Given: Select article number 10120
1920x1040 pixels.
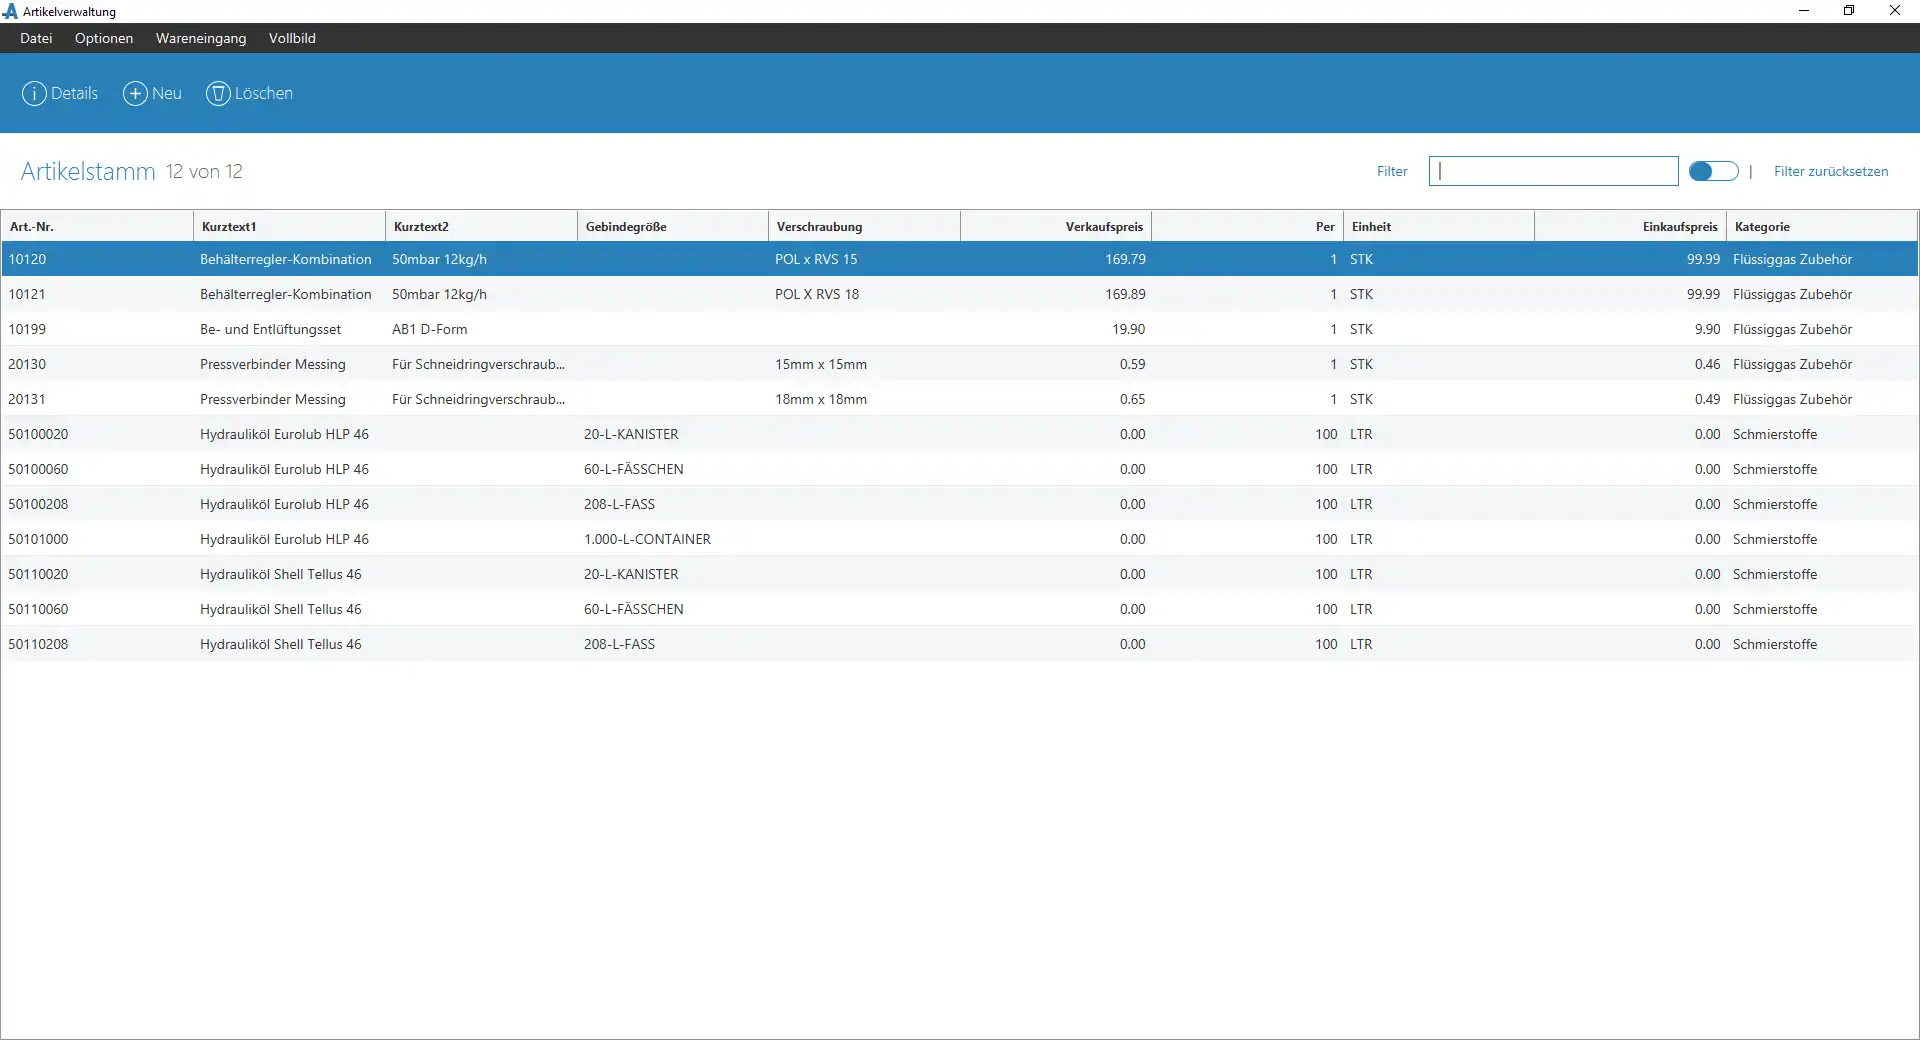Looking at the screenshot, I should click(x=27, y=259).
